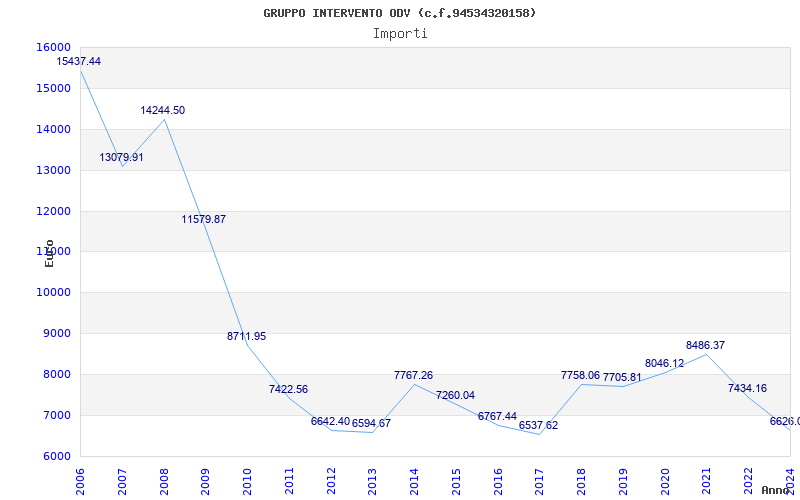Screen dimensions: 800x500
Task: Click the 2011 x-axis year label
Action: (x=289, y=481)
